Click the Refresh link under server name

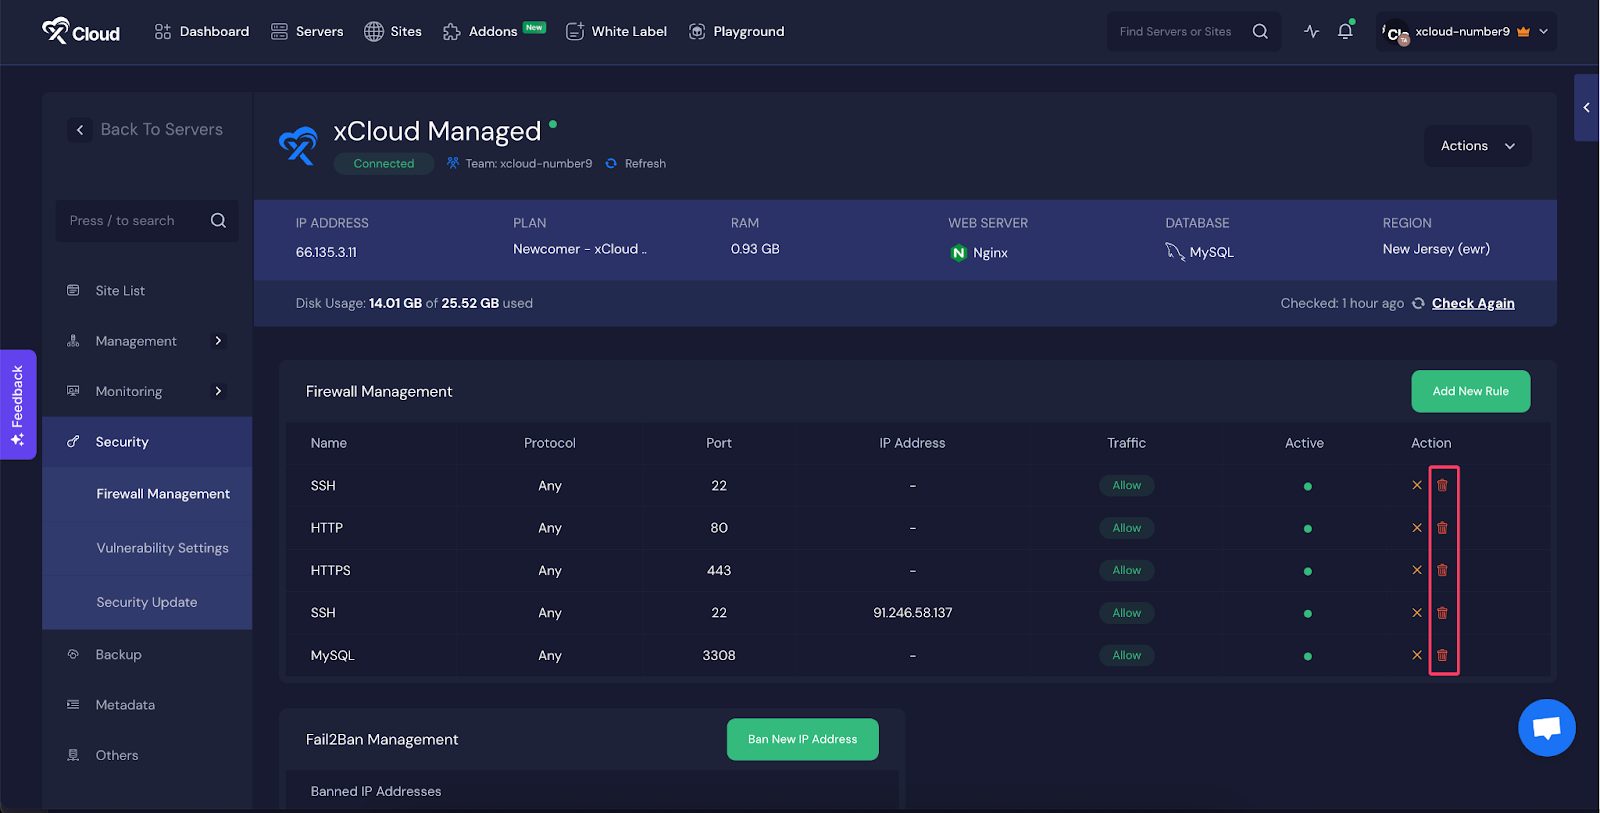(x=645, y=164)
